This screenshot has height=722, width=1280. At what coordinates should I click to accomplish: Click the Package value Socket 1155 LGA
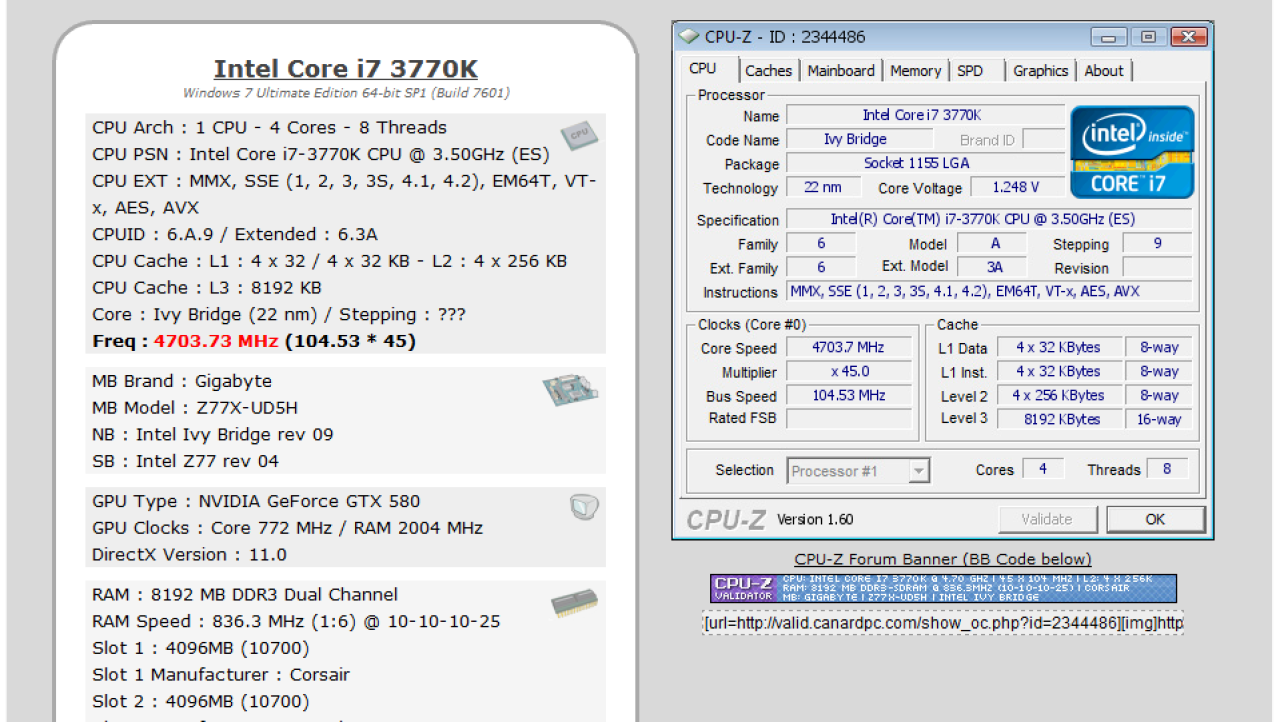point(925,163)
